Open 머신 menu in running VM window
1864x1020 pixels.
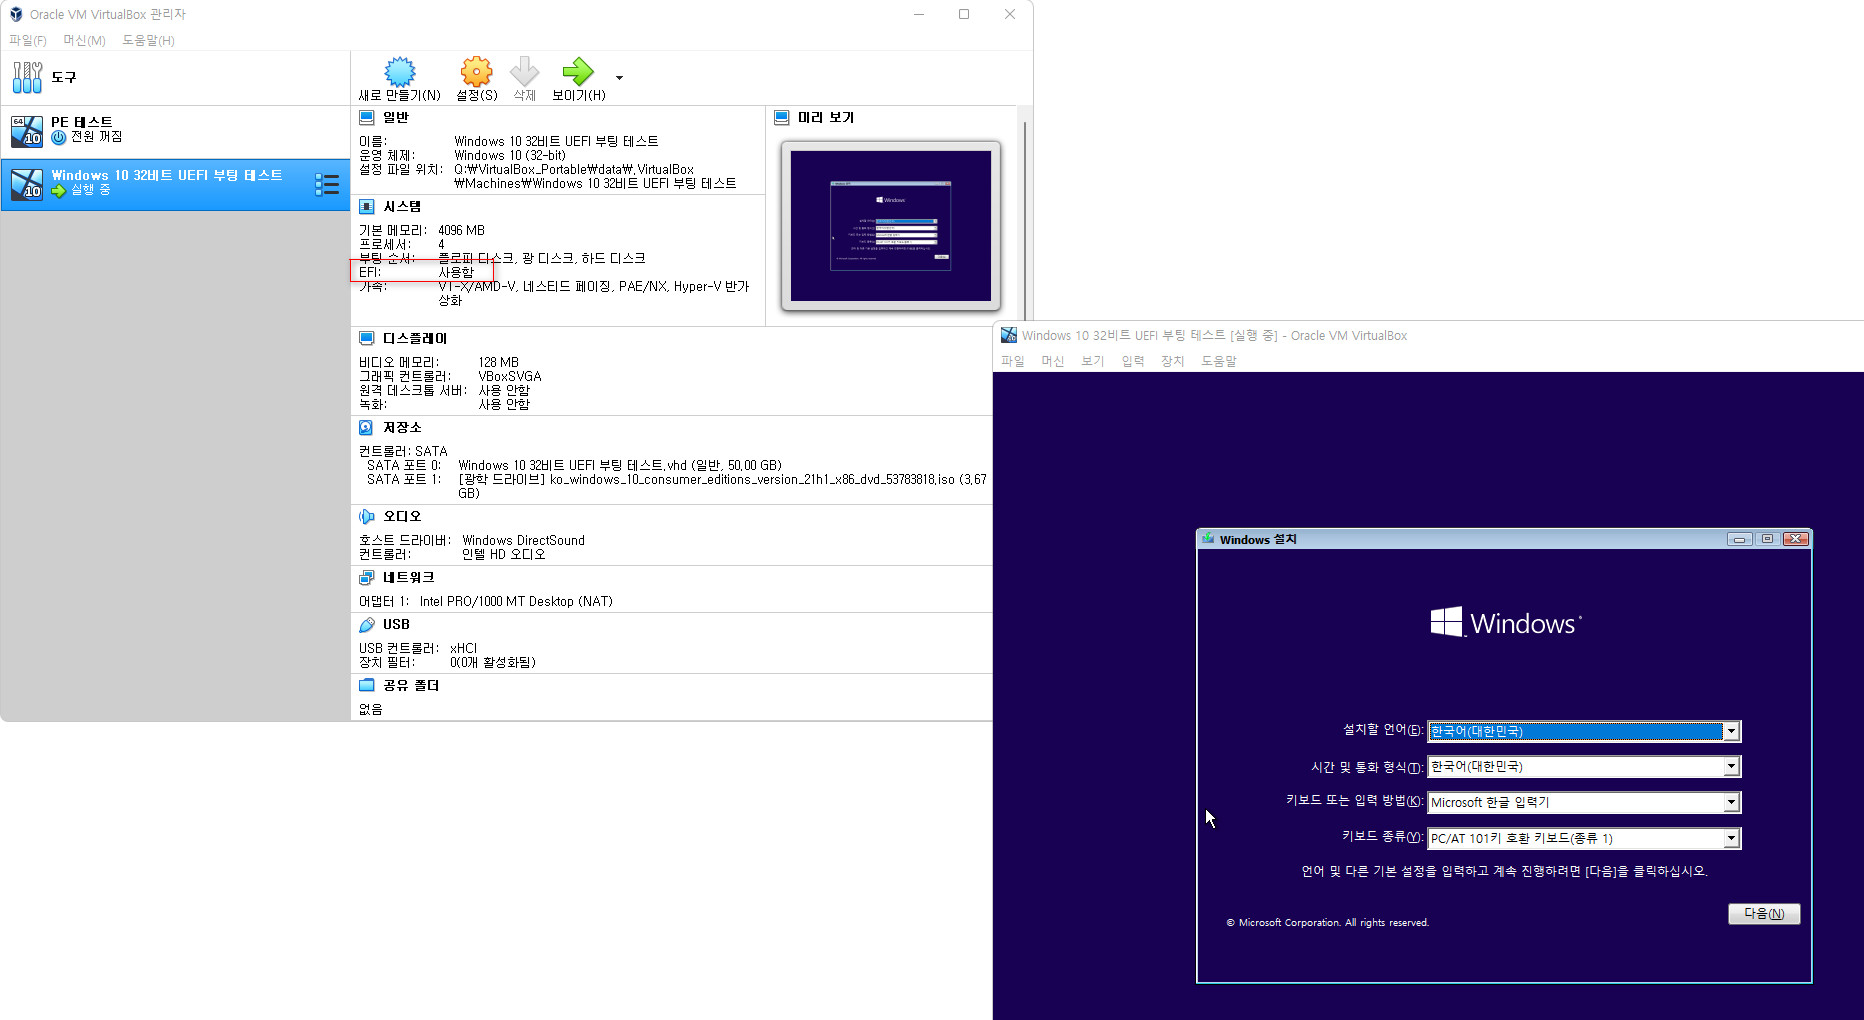[x=1053, y=361]
